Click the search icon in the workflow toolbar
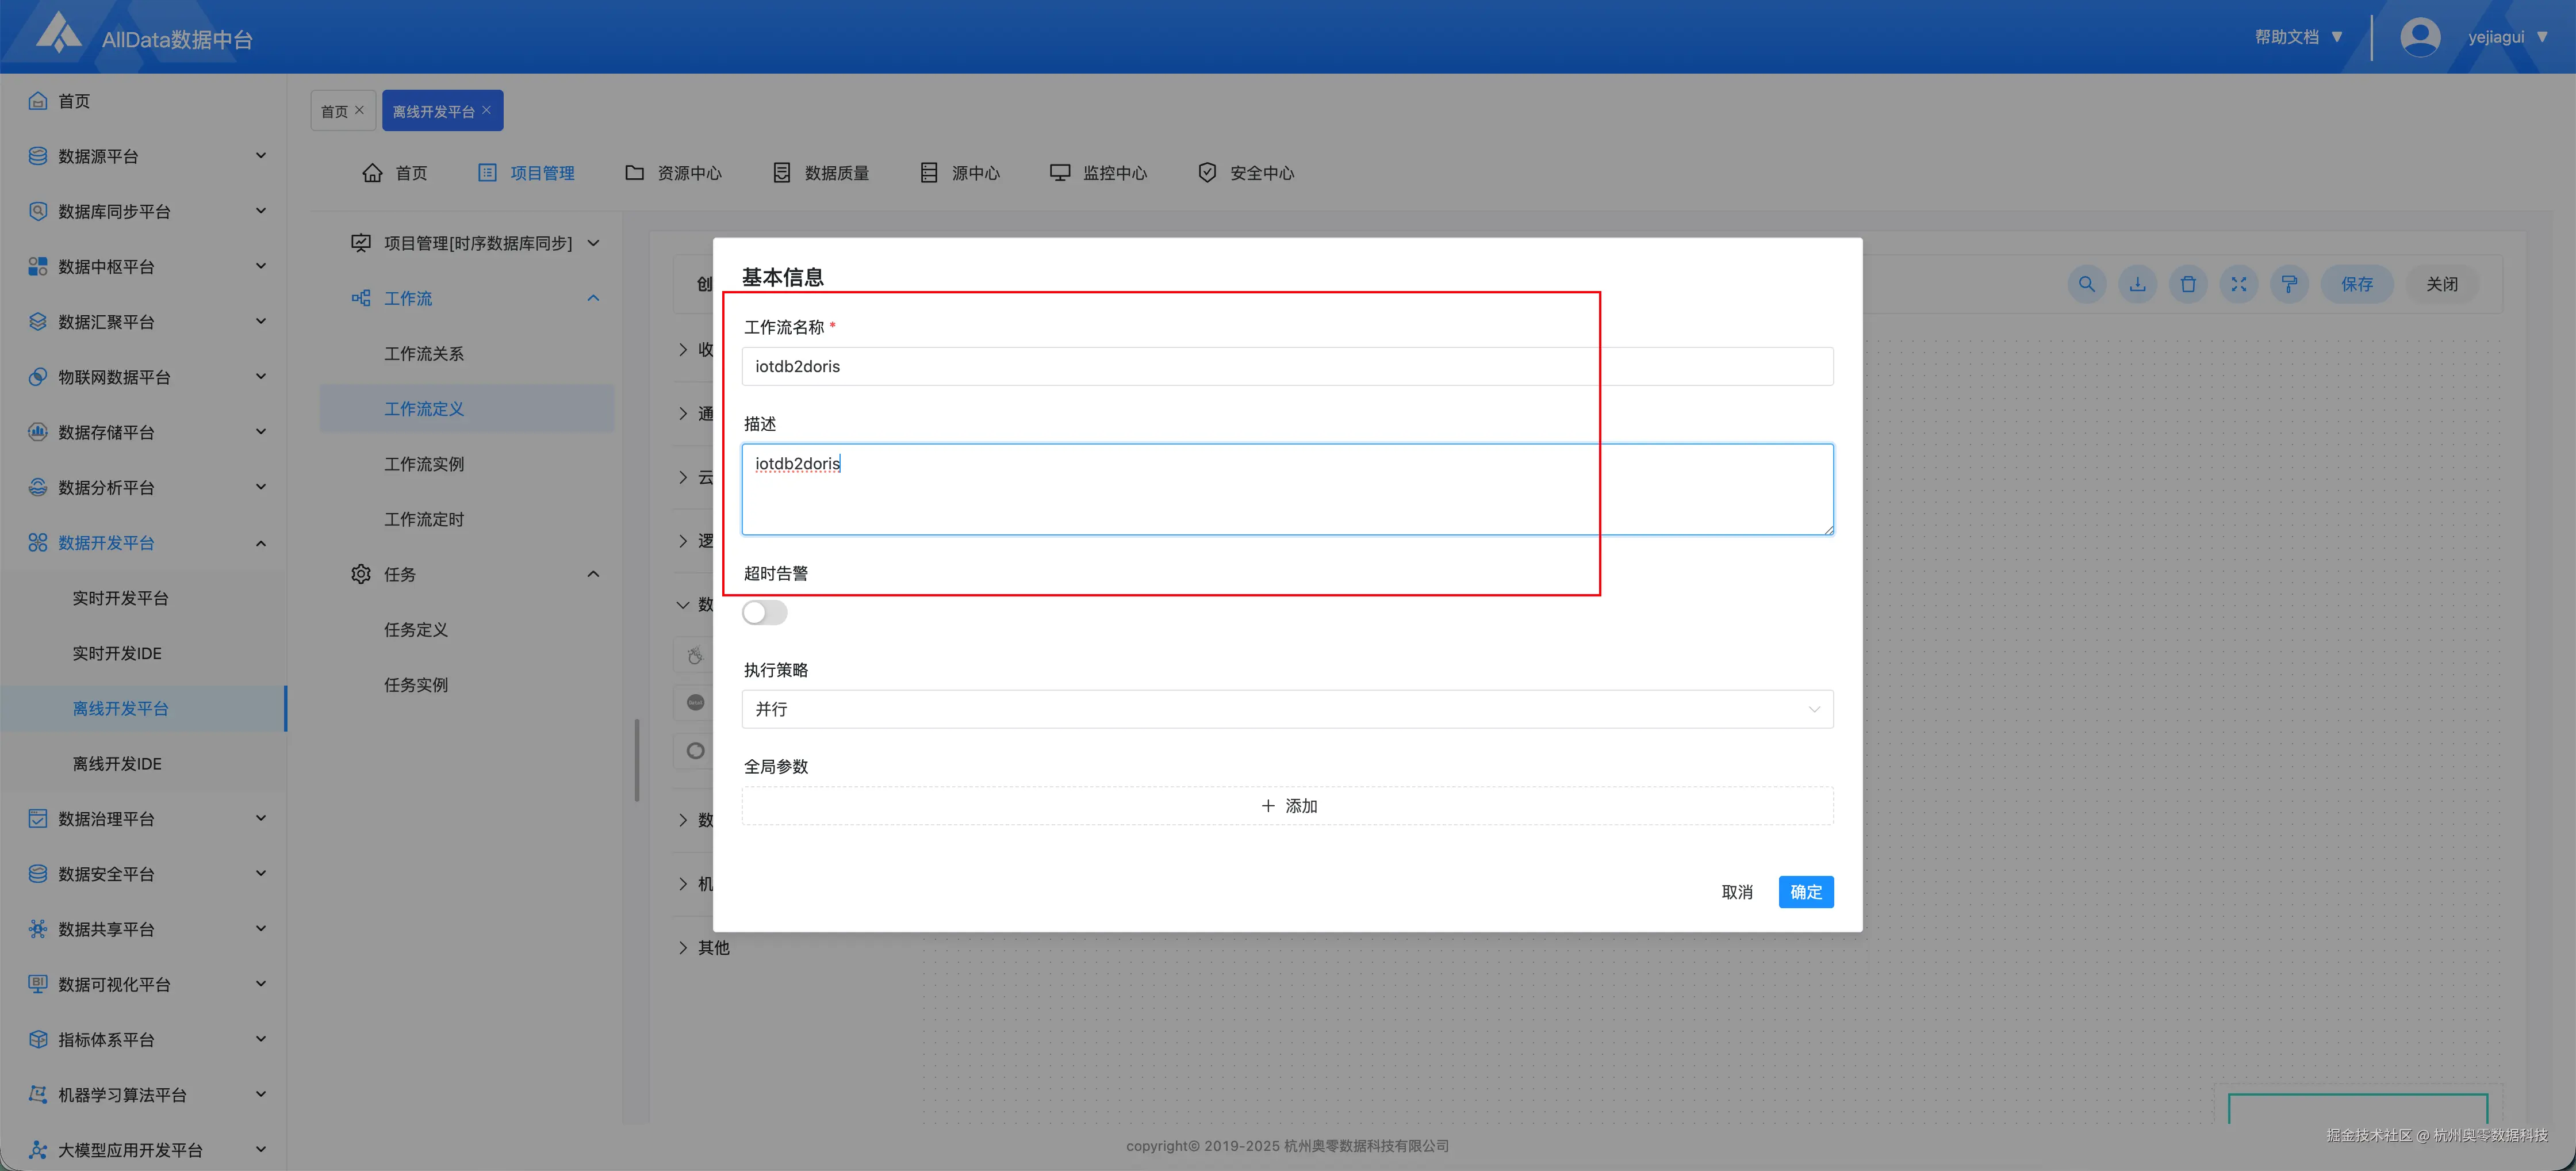The image size is (2576, 1171). 2086,284
